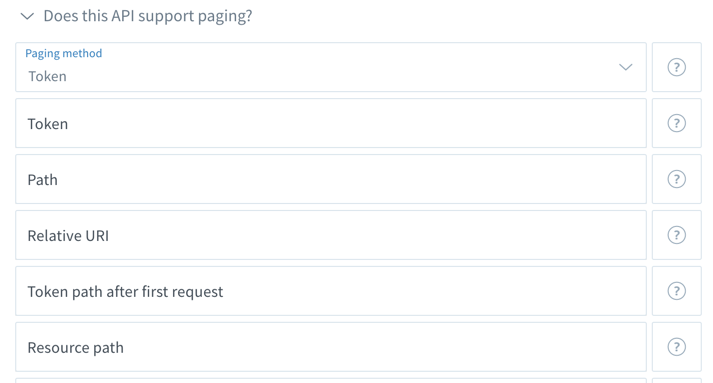Click the cut-off field beneath Resource path
Screen dimensions: 713x383
[331, 381]
